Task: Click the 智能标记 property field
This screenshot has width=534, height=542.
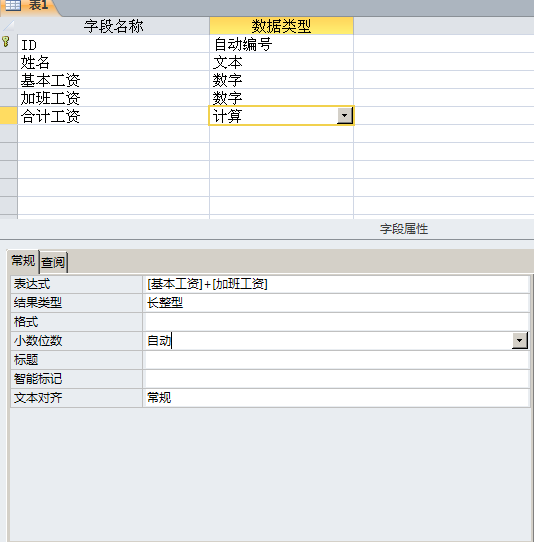Action: (336, 379)
